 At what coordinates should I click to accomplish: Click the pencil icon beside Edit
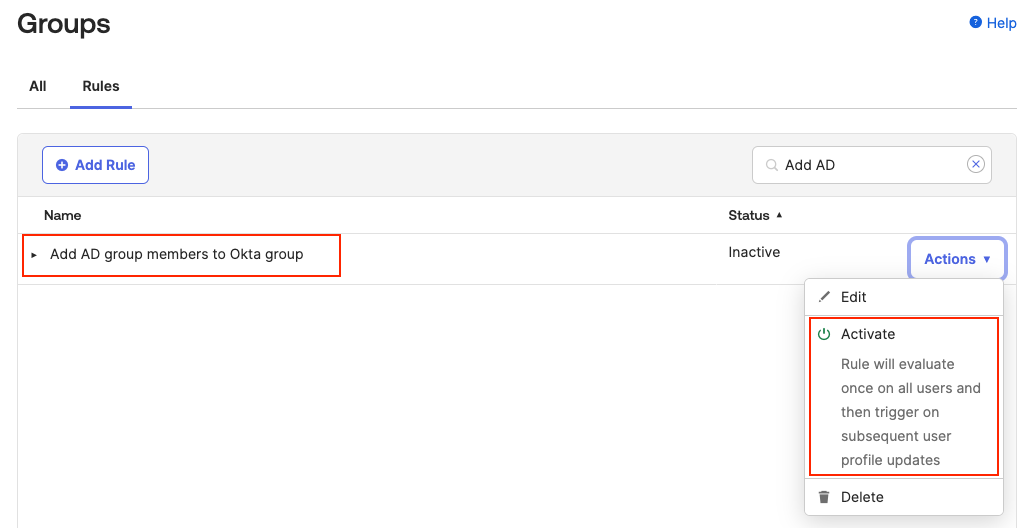pos(824,297)
